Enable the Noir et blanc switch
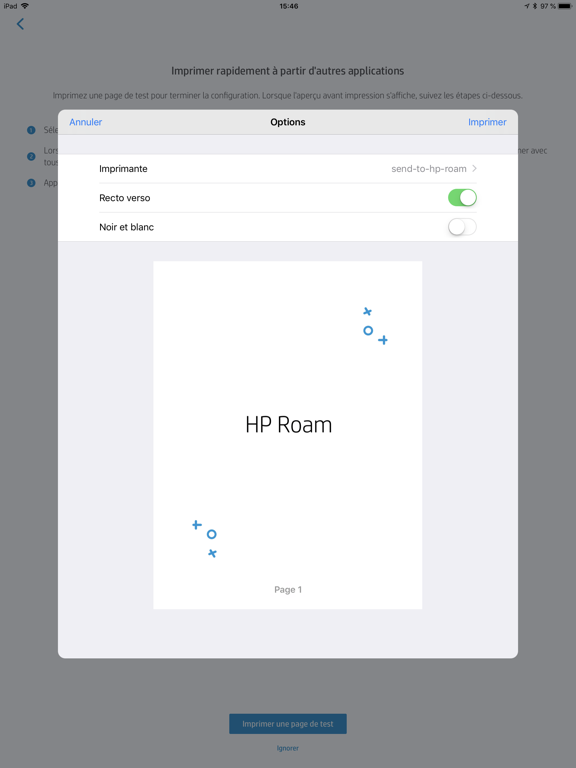576x768 pixels. 462,227
